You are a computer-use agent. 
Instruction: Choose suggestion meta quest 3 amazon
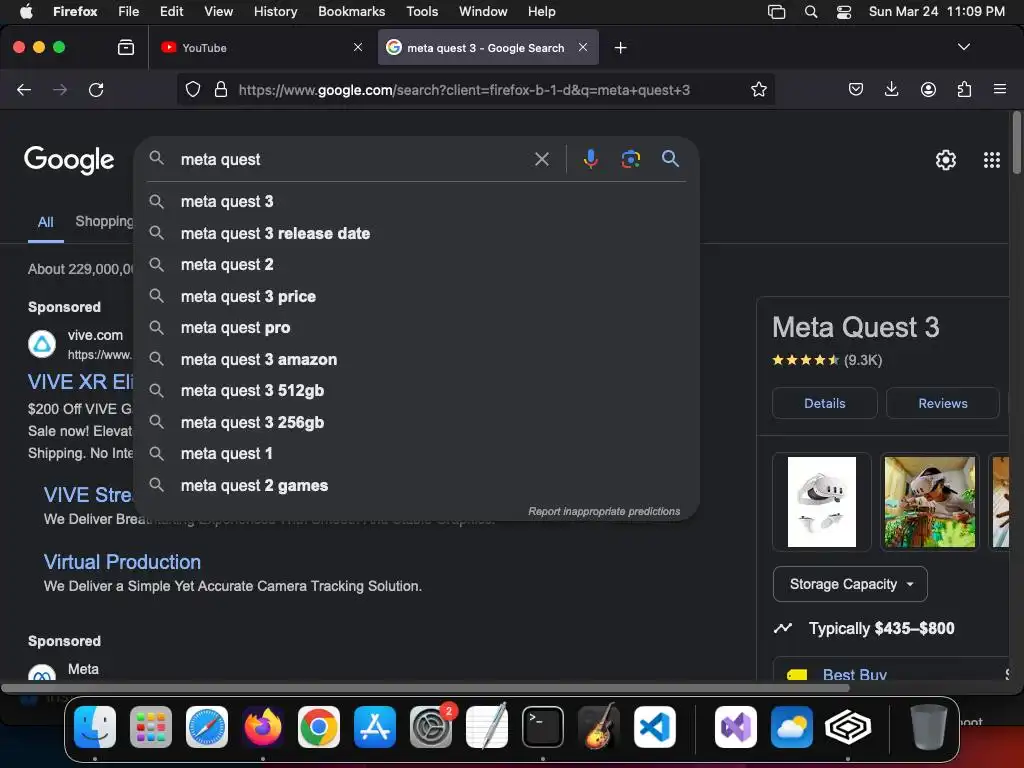pos(416,359)
